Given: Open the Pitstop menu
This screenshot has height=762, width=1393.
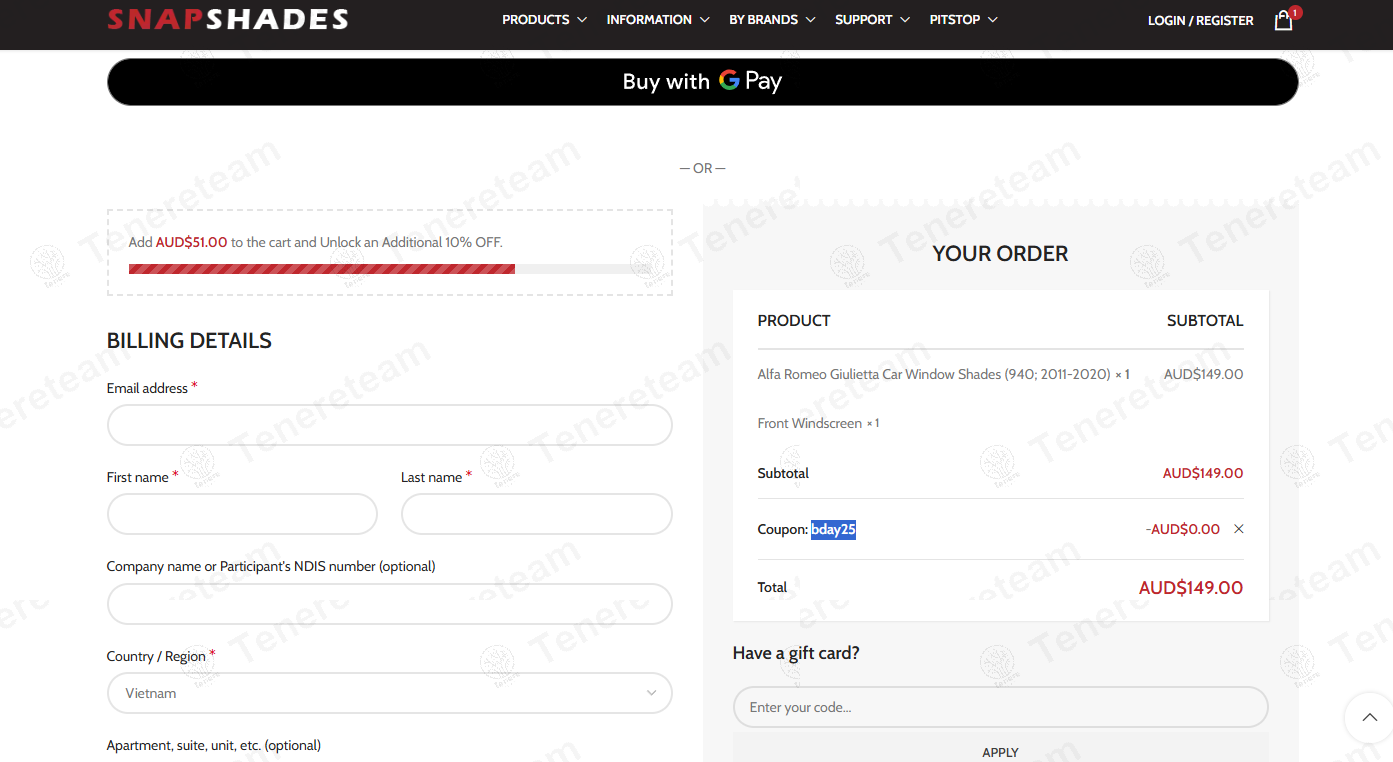Looking at the screenshot, I should tap(963, 20).
